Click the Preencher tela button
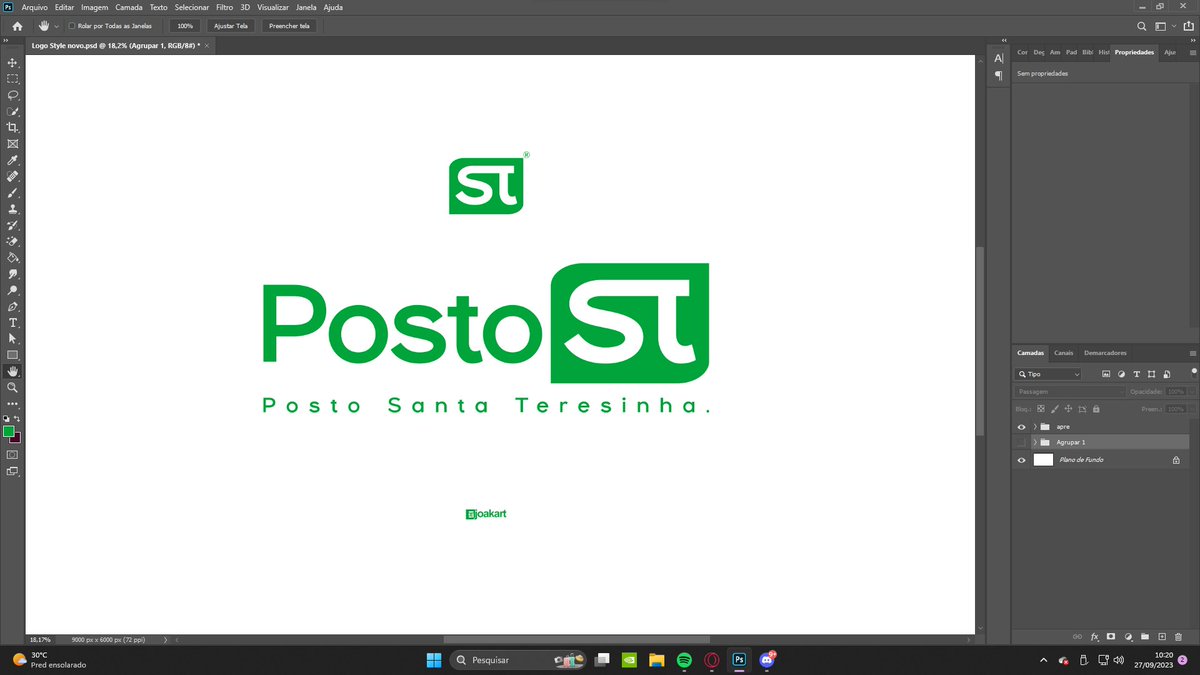Viewport: 1200px width, 675px height. [x=290, y=26]
